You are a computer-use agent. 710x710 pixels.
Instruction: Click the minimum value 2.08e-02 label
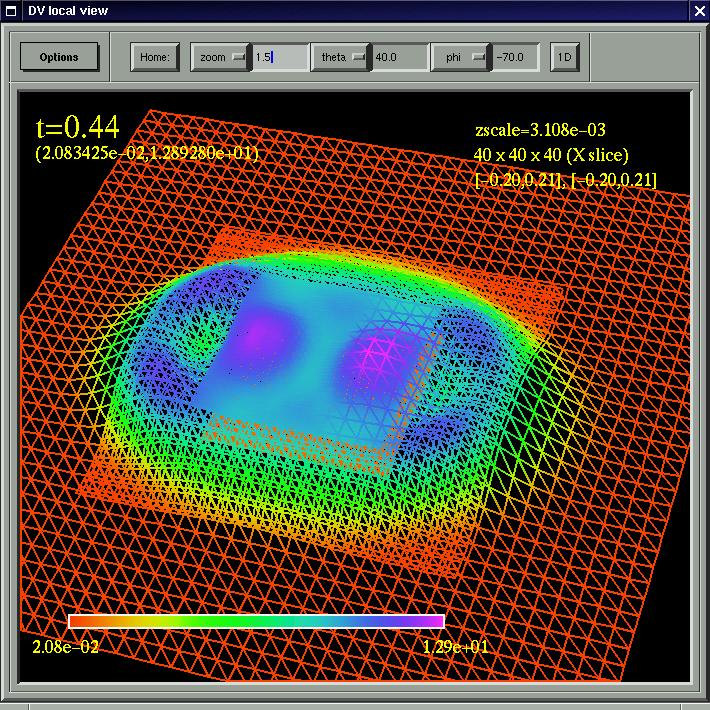coord(66,647)
